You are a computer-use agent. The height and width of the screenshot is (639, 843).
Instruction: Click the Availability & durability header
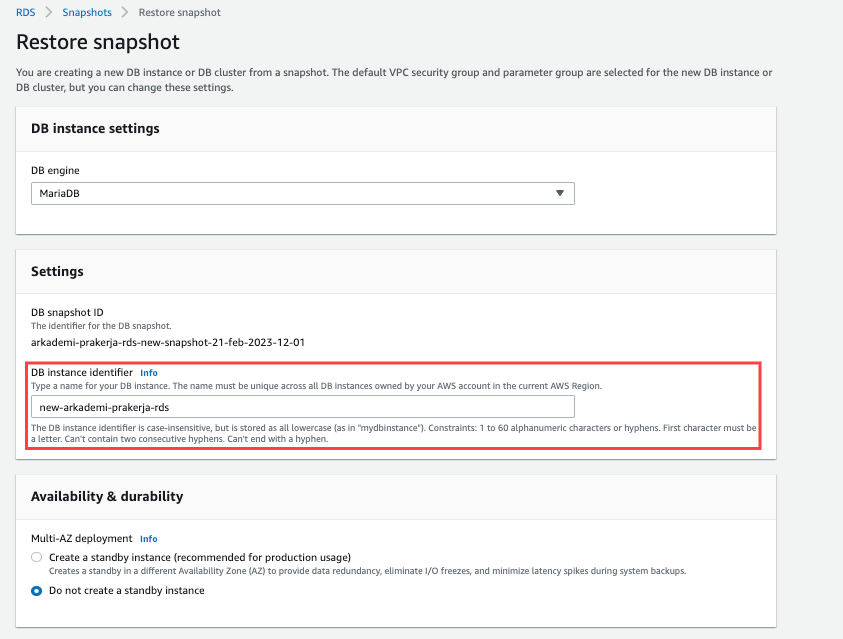[x=107, y=496]
